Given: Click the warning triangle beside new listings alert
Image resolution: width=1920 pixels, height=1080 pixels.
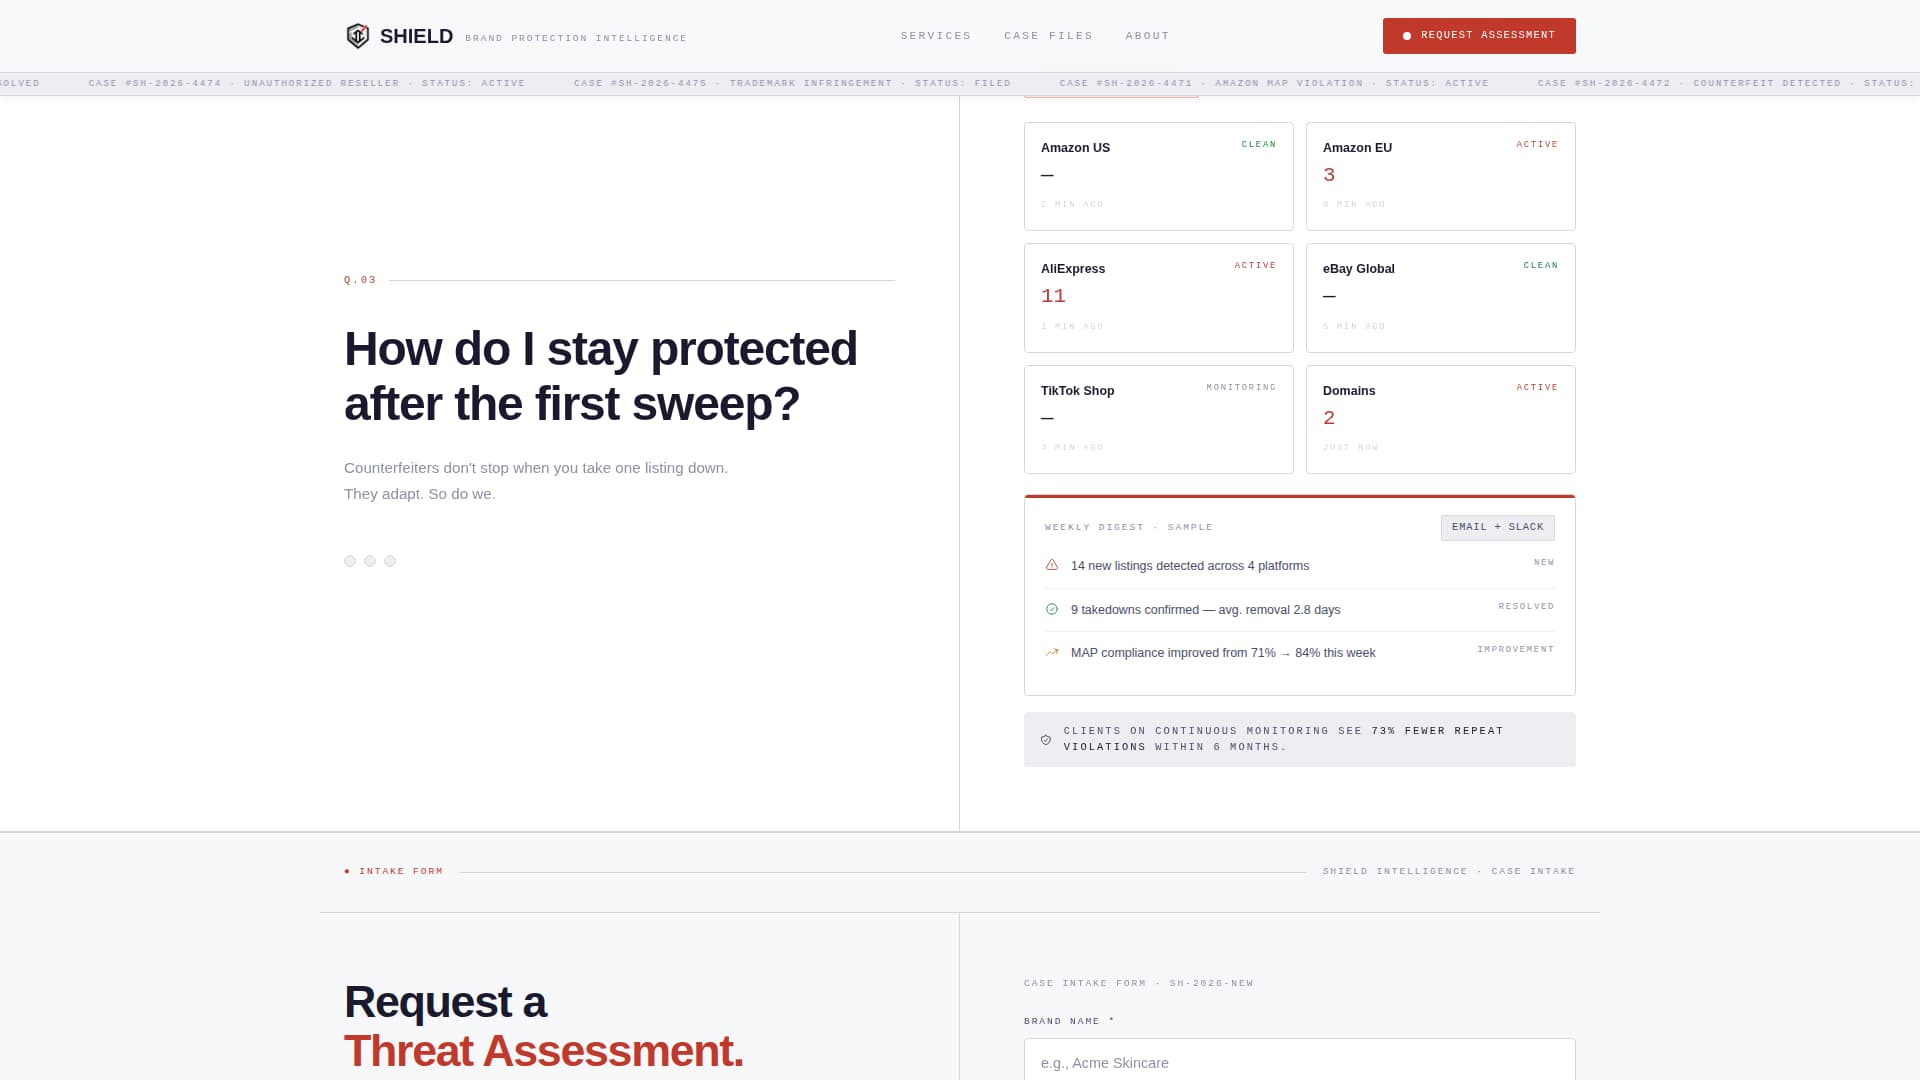Looking at the screenshot, I should click(1051, 565).
